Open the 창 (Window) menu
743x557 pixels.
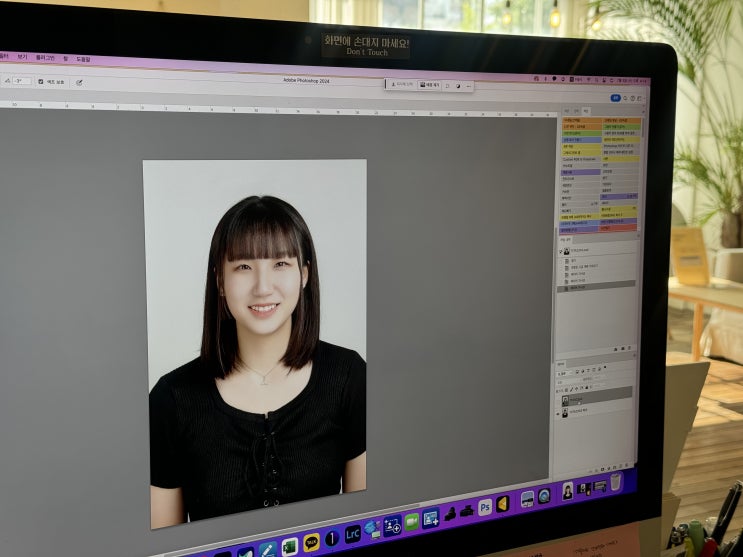point(65,58)
